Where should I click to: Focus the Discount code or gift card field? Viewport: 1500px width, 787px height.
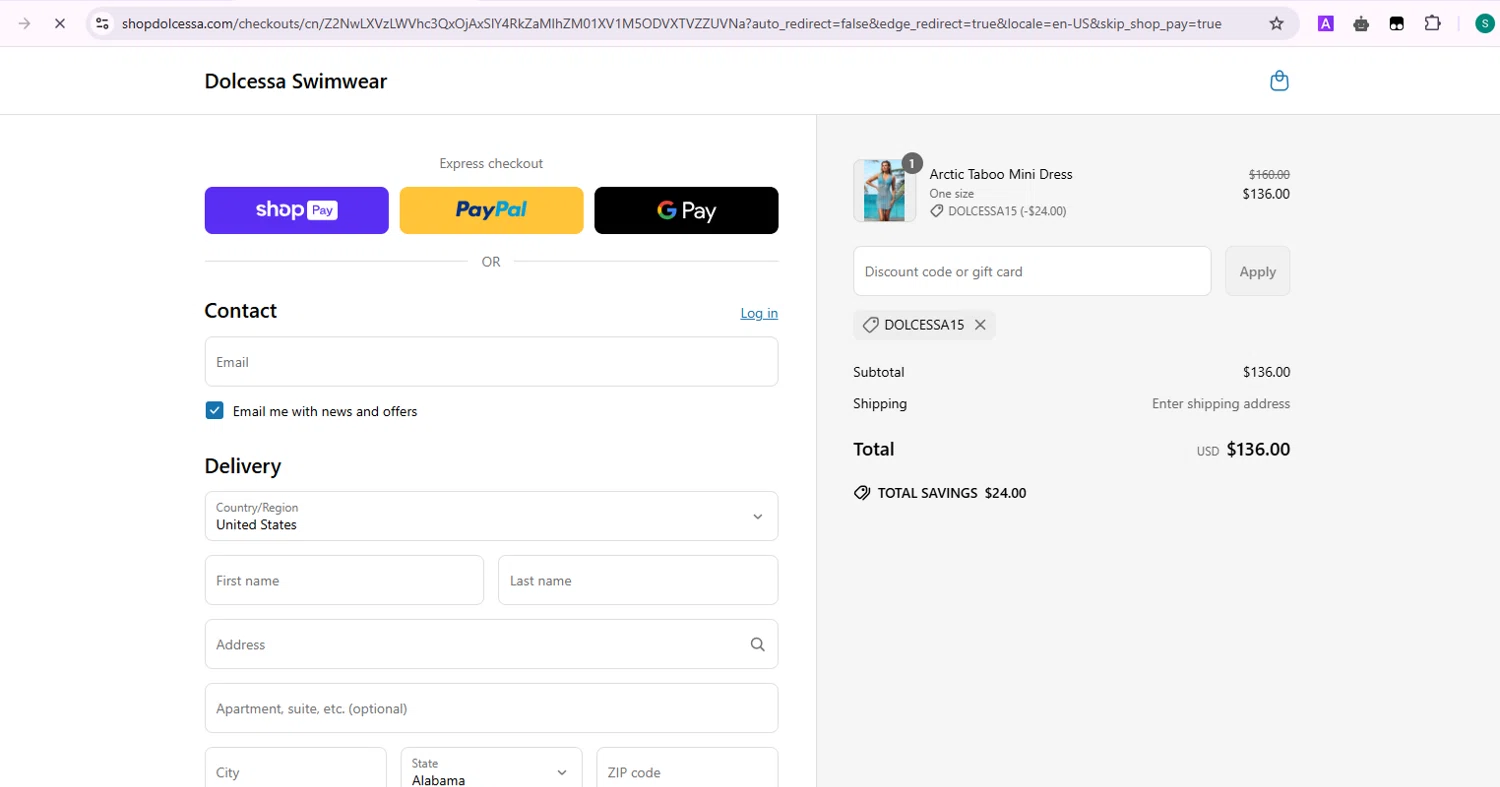(1032, 271)
